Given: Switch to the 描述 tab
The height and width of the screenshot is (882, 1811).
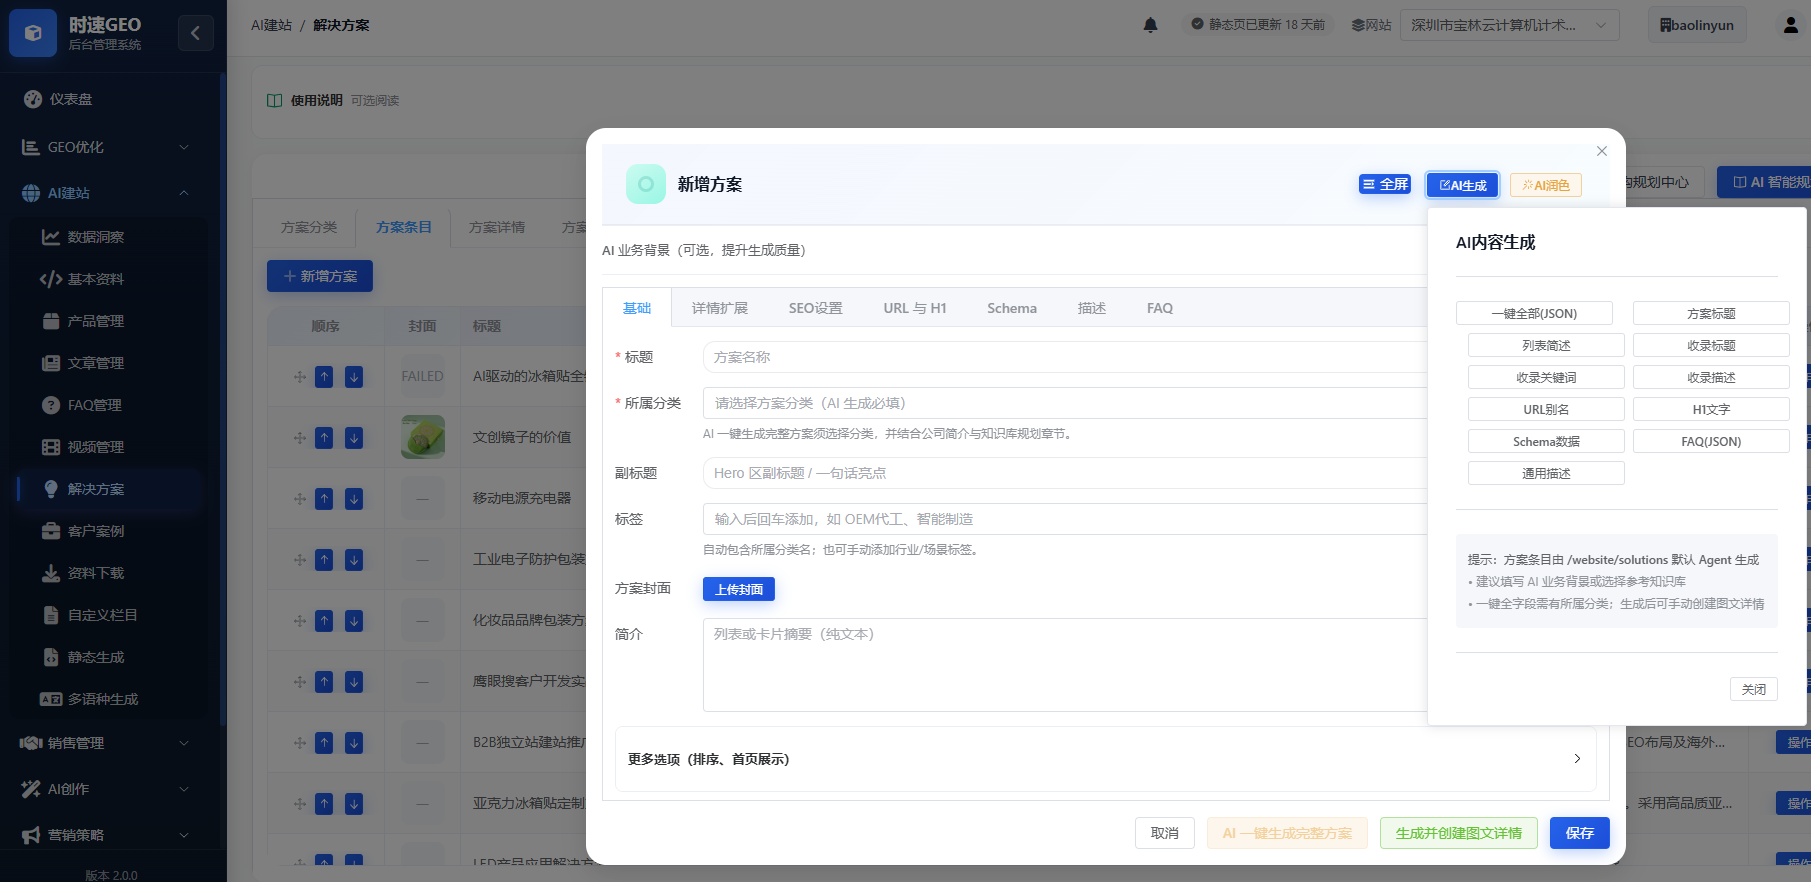Looking at the screenshot, I should coord(1092,308).
